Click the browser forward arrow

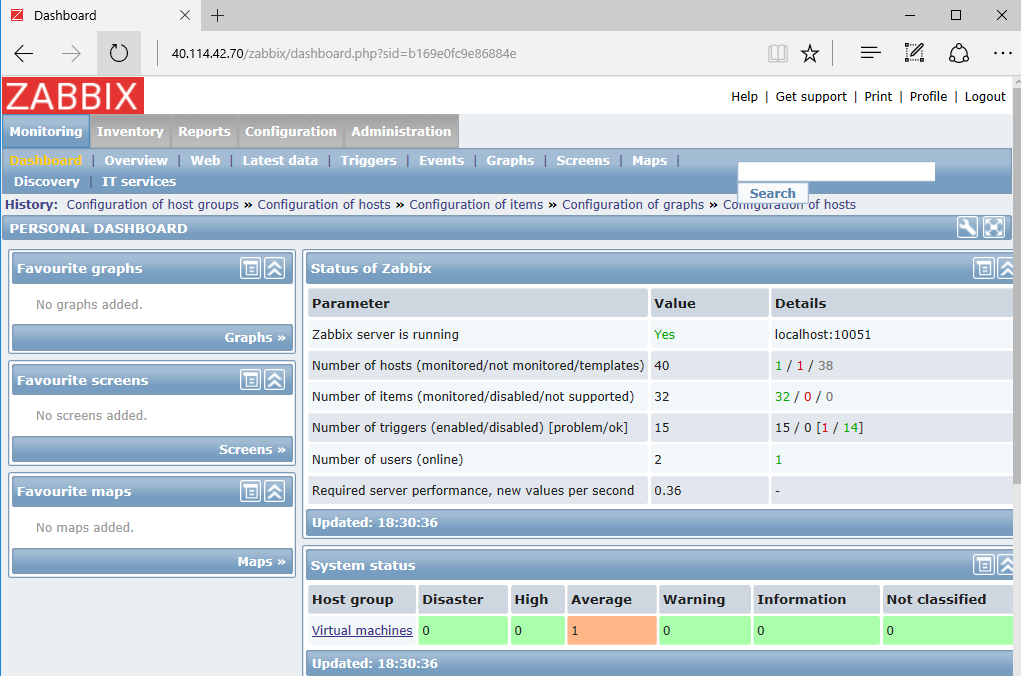tap(71, 53)
